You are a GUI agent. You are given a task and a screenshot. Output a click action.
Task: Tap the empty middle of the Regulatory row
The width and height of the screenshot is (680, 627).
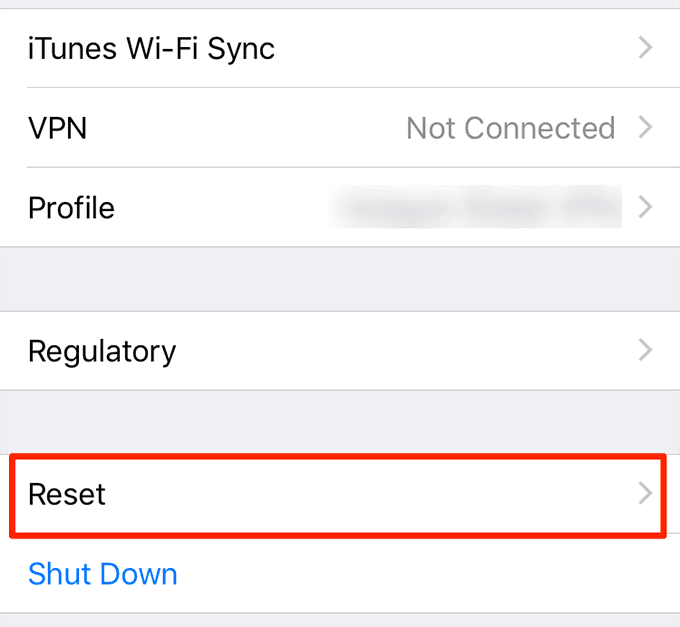[x=403, y=350]
